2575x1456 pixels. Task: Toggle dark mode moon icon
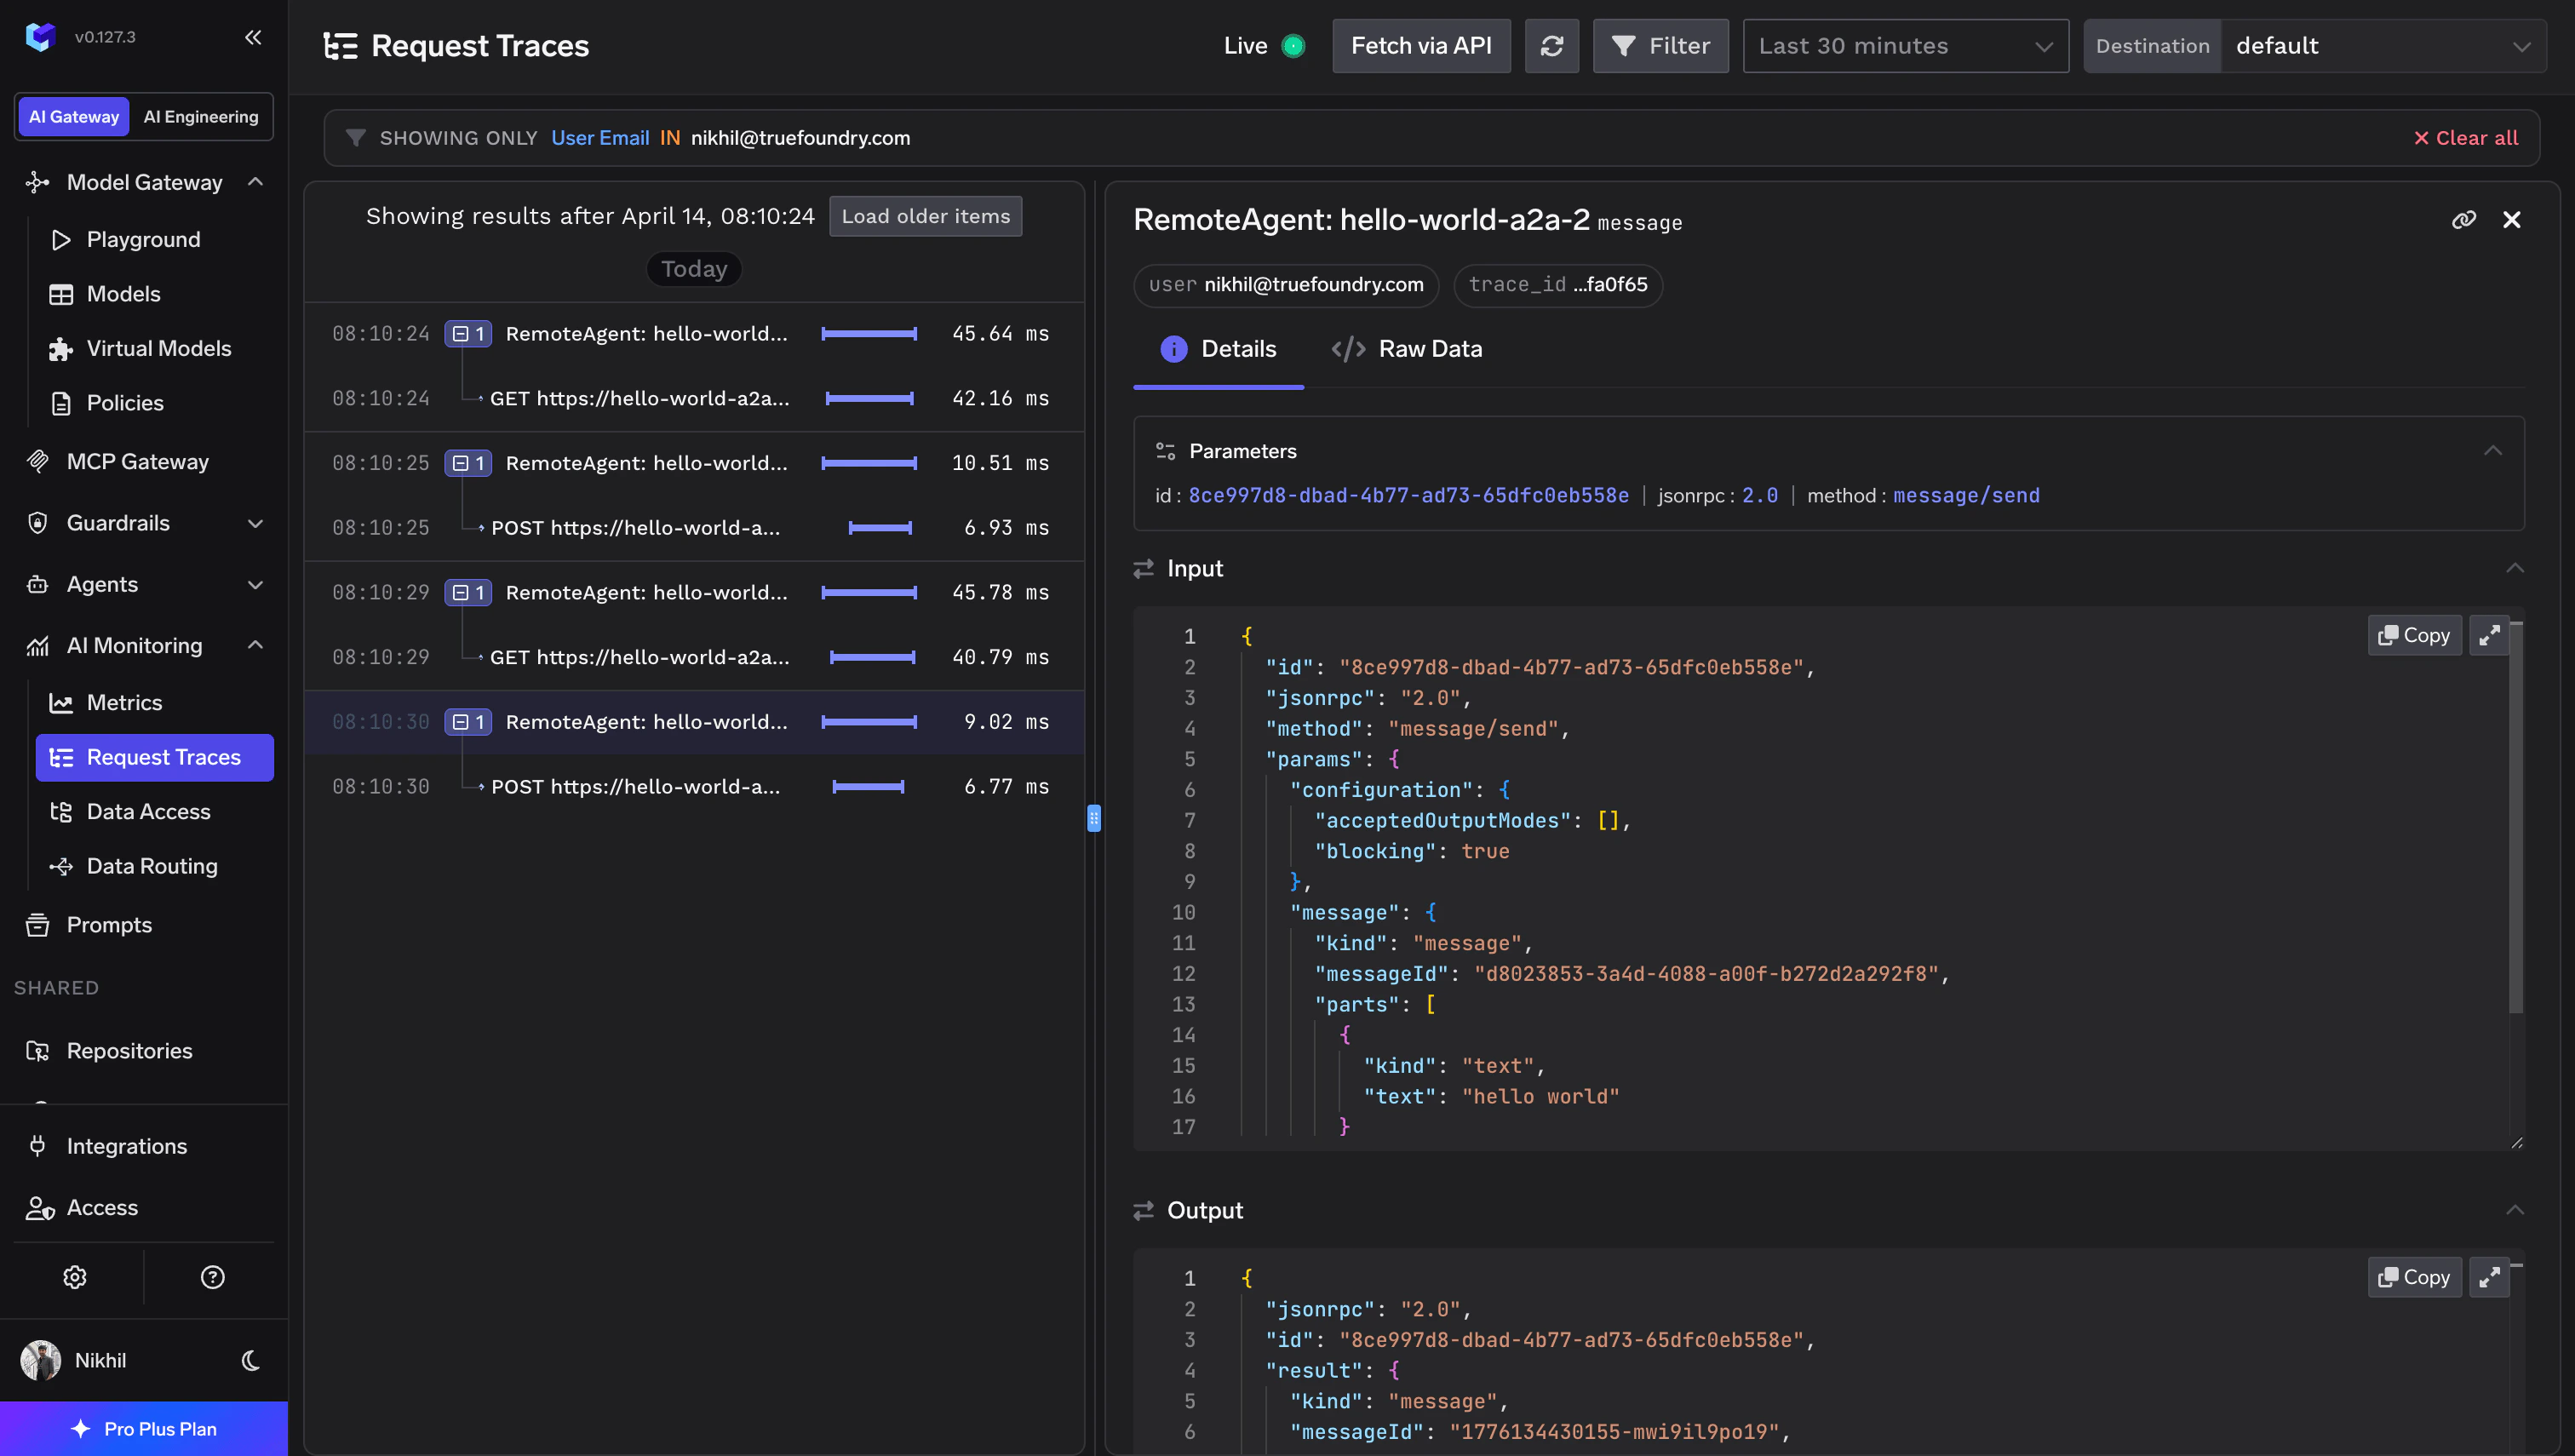coord(251,1360)
